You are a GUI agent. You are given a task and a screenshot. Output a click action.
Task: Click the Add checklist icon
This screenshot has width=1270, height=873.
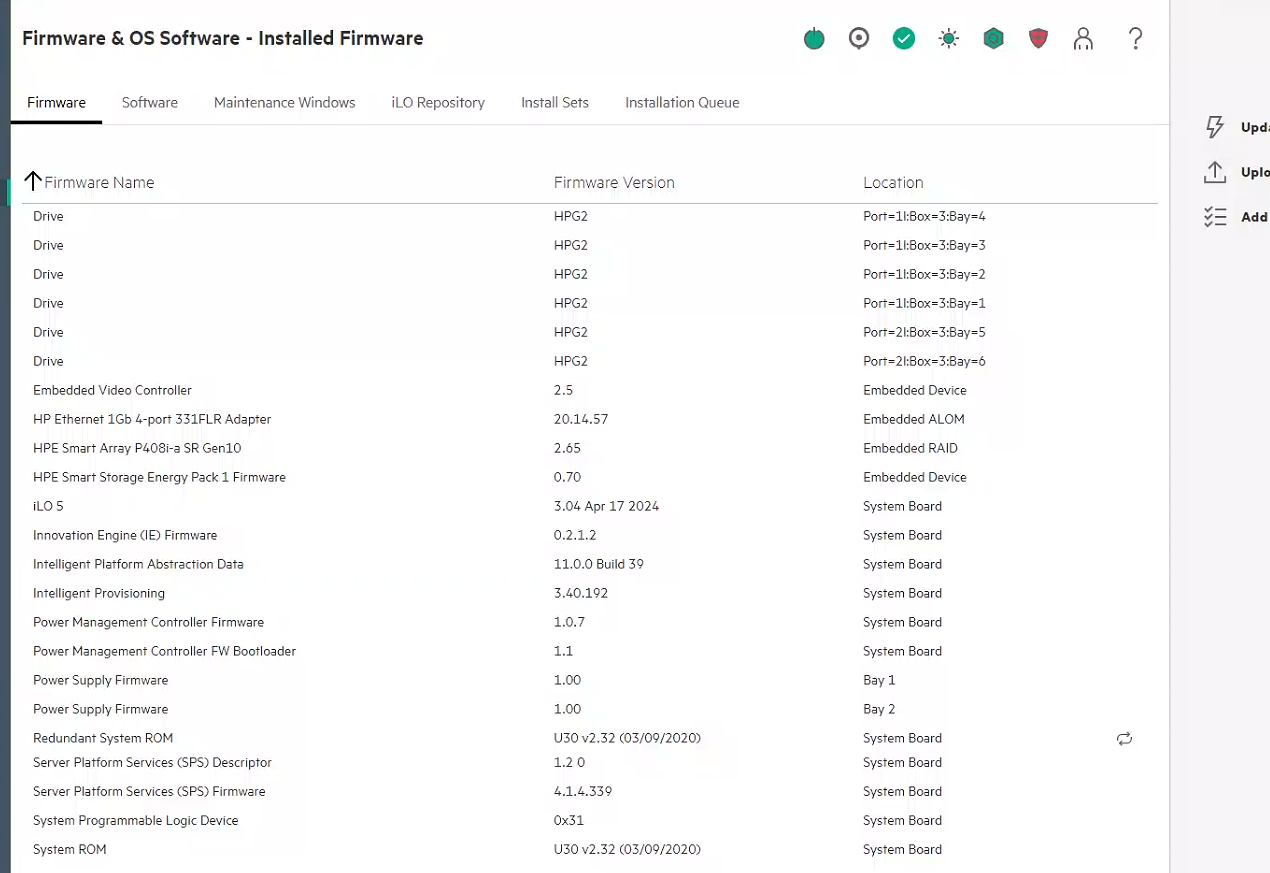tap(1215, 217)
